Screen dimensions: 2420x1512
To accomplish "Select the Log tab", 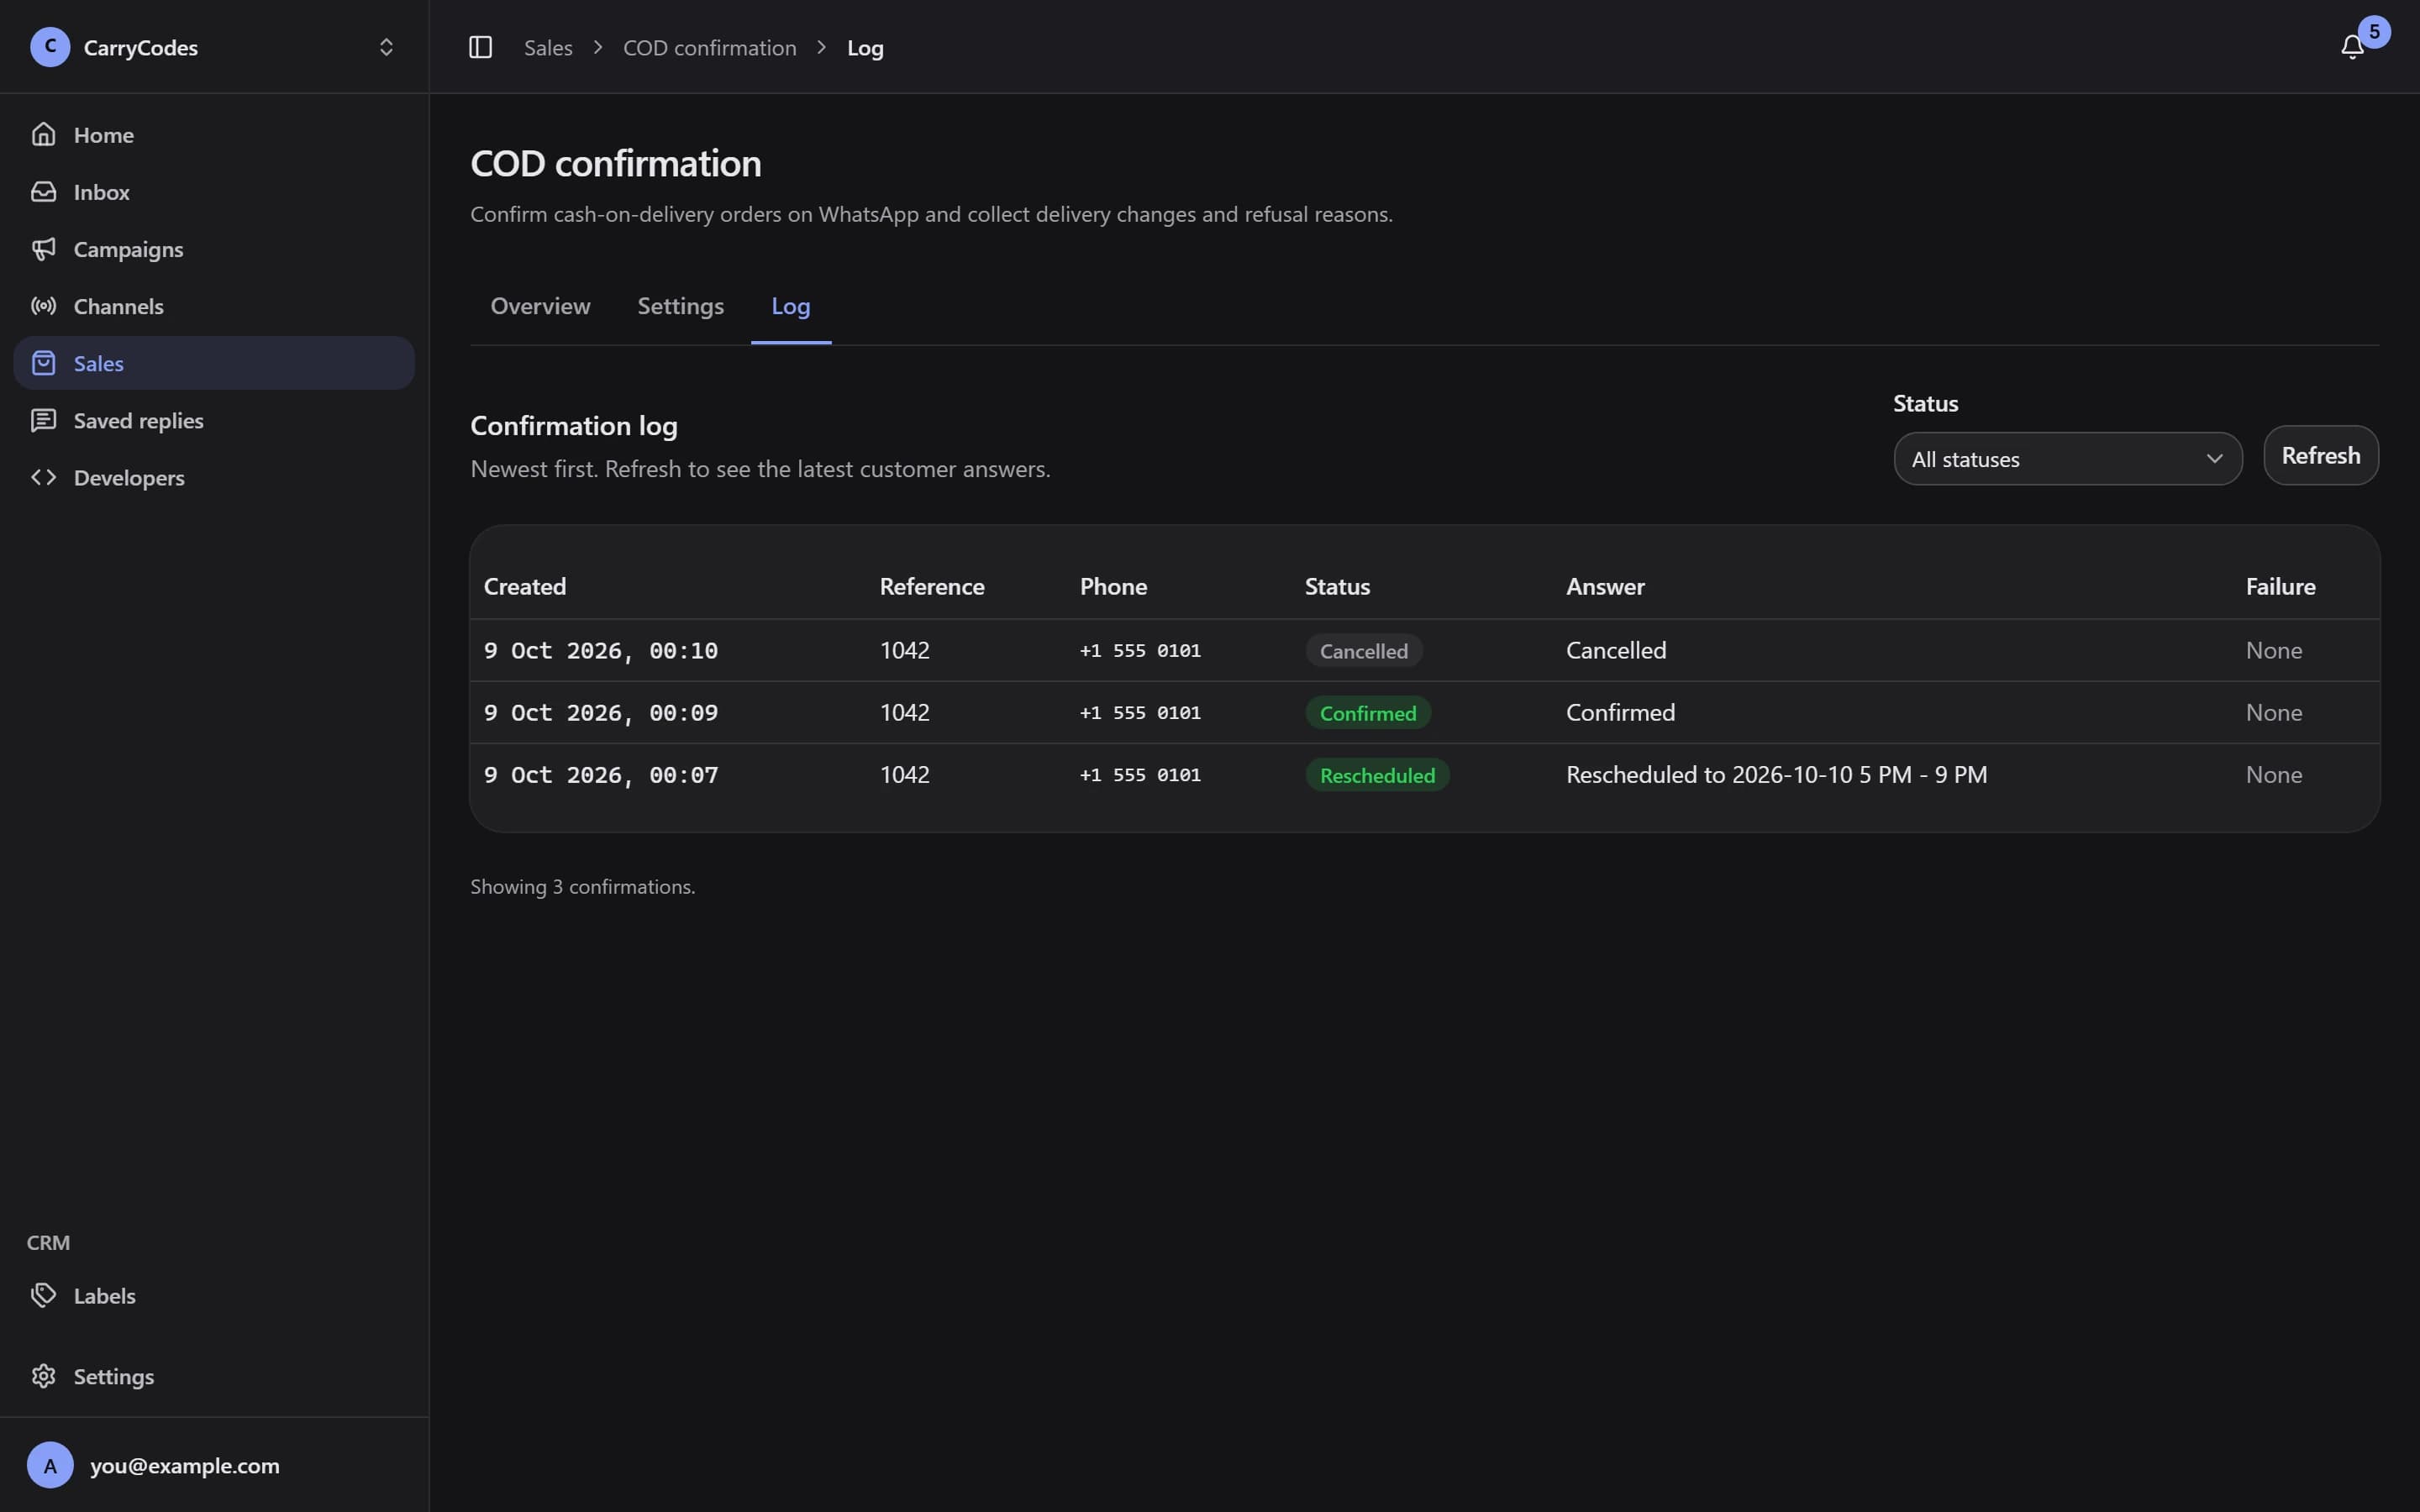I will 790,306.
